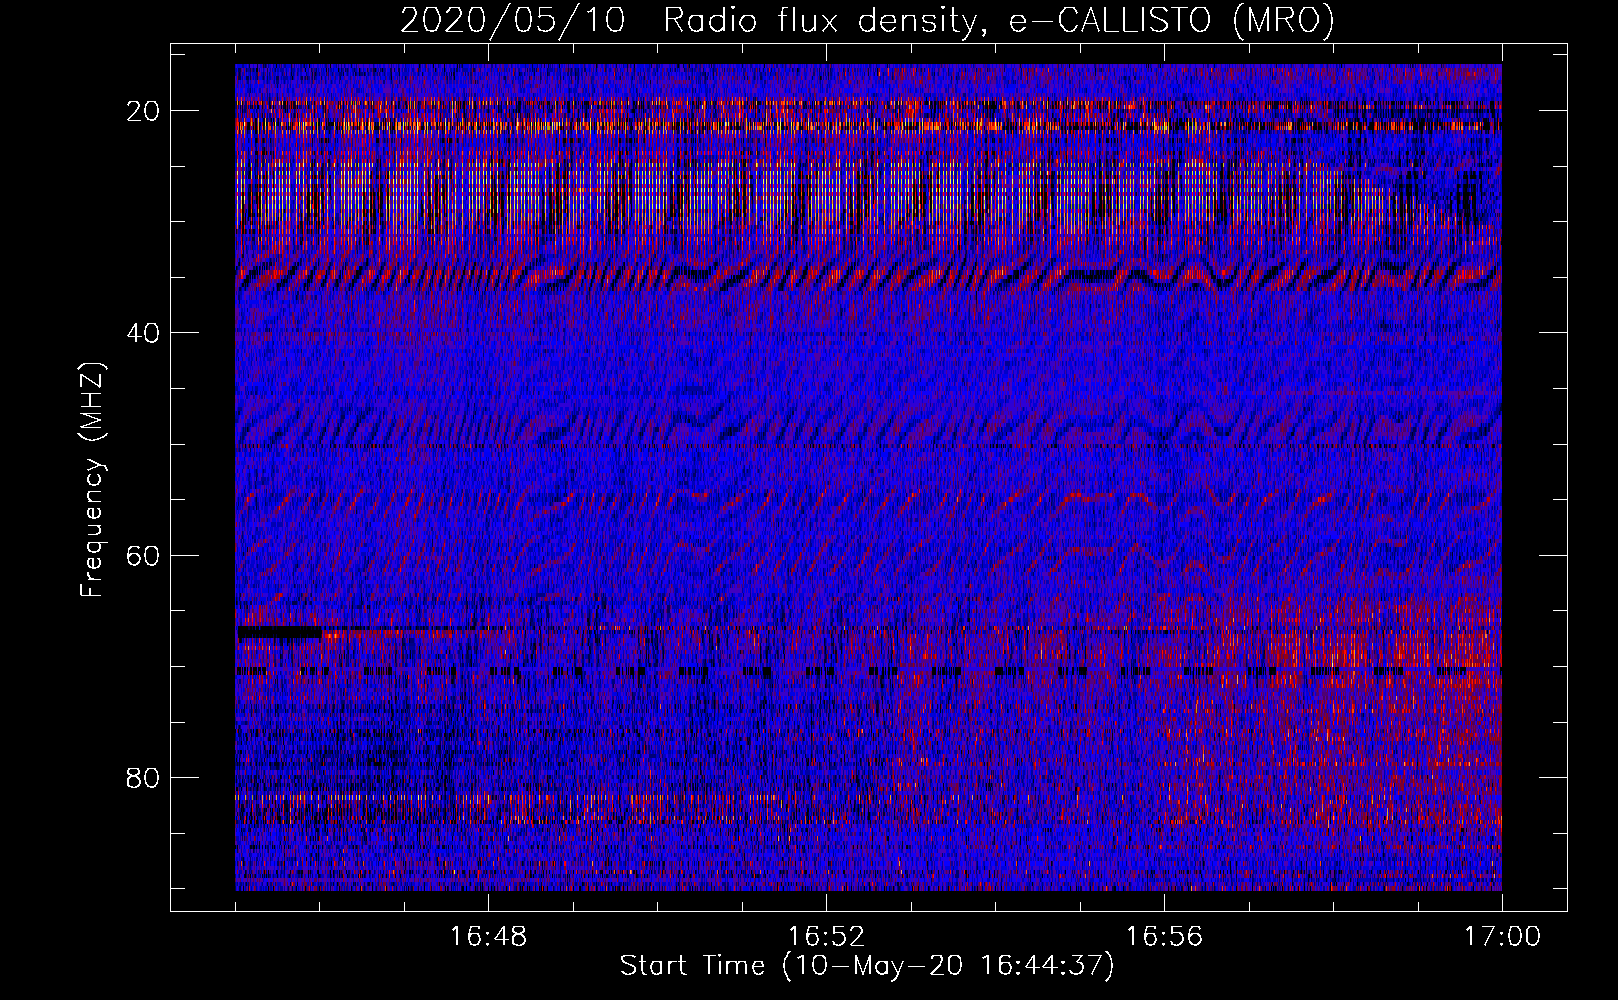The width and height of the screenshot is (1618, 1000).
Task: Click the '40' frequency tick label
Action: (144, 333)
